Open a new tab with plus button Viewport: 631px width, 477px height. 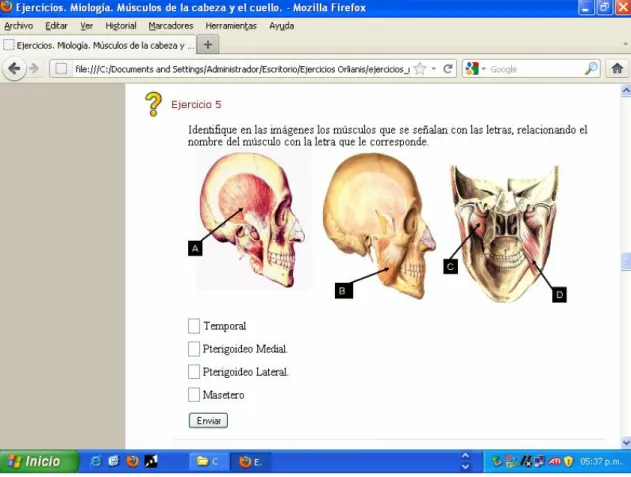pos(208,44)
